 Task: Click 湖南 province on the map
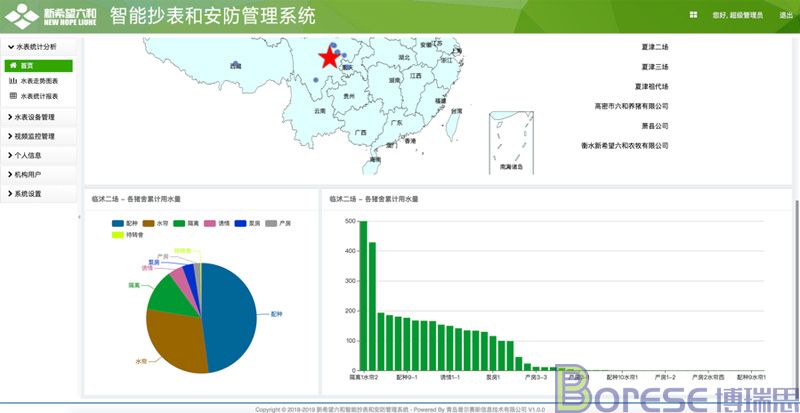pyautogui.click(x=393, y=80)
